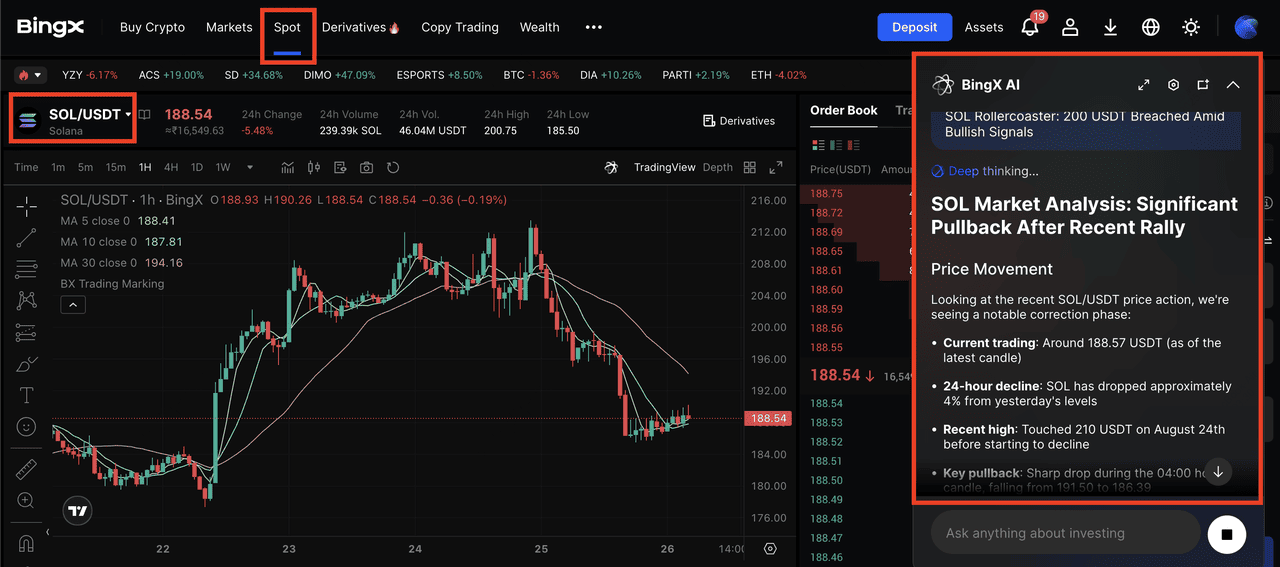Toggle light theme with sun icon
Viewport: 1280px width, 567px height.
tap(1191, 27)
